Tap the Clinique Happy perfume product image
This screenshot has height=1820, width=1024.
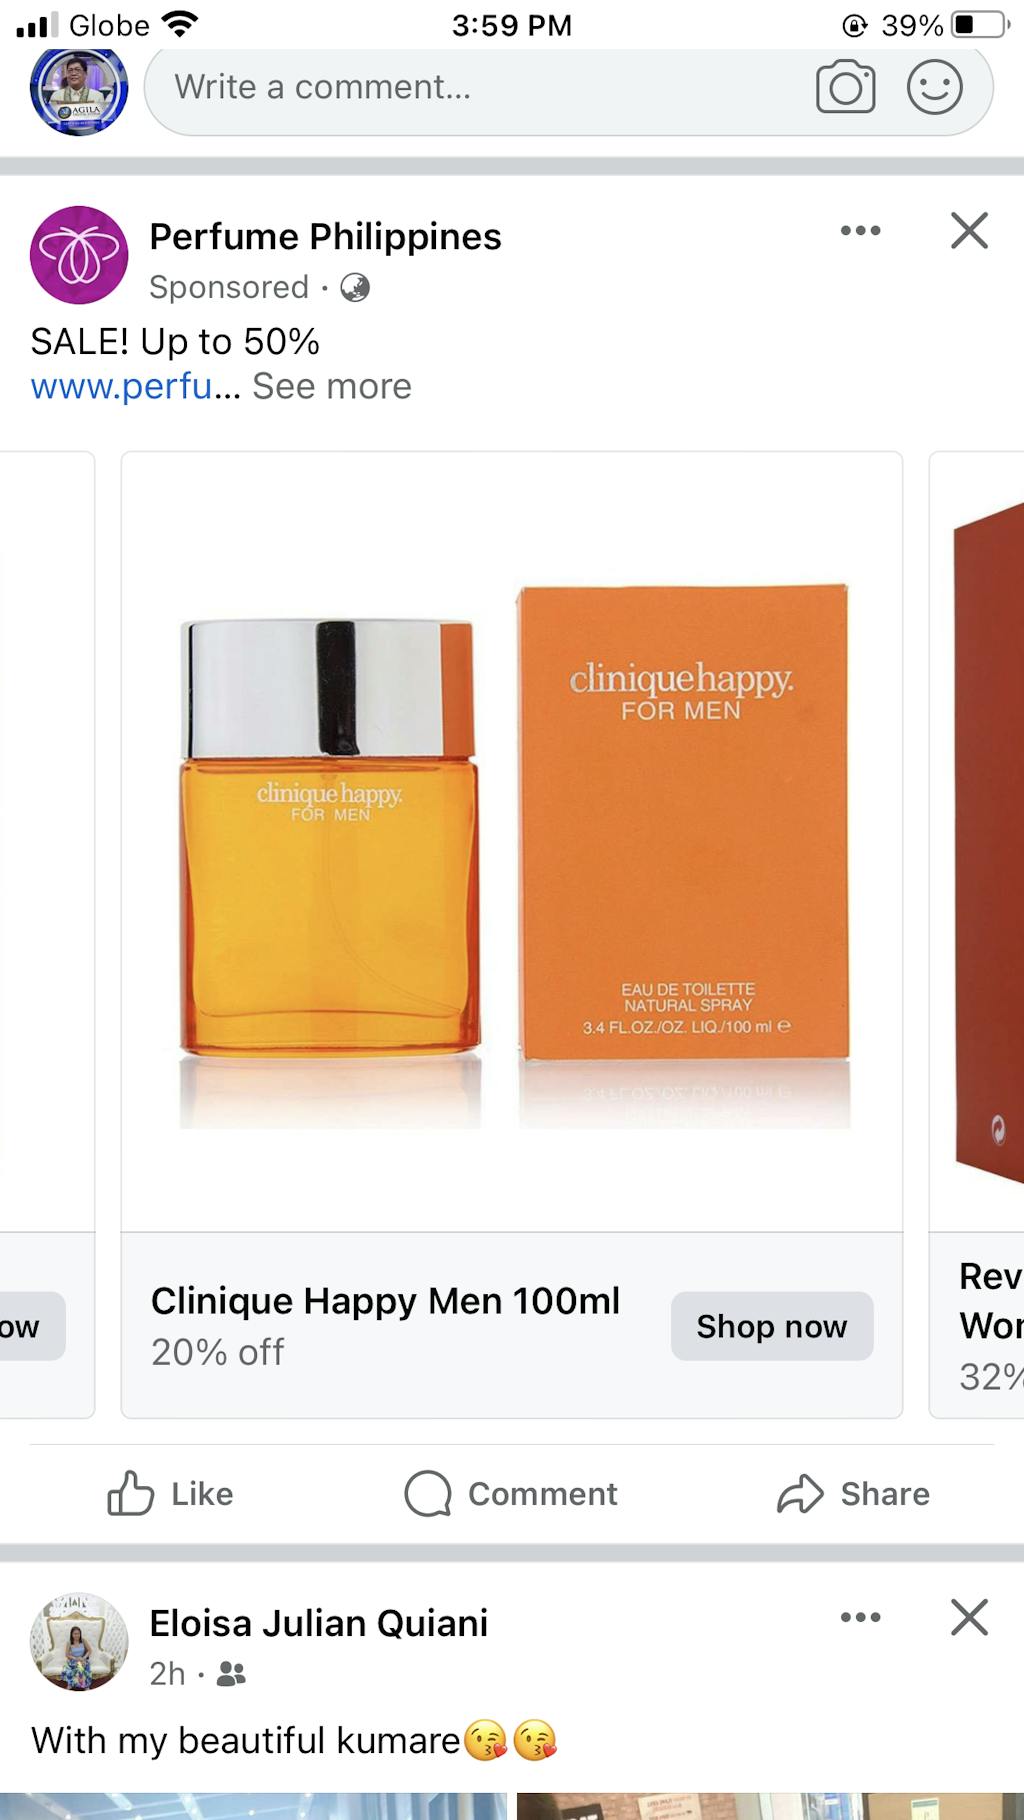coord(512,840)
